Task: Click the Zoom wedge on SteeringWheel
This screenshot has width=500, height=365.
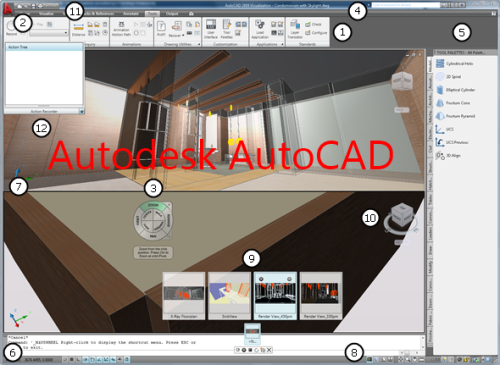Action: tap(153, 206)
